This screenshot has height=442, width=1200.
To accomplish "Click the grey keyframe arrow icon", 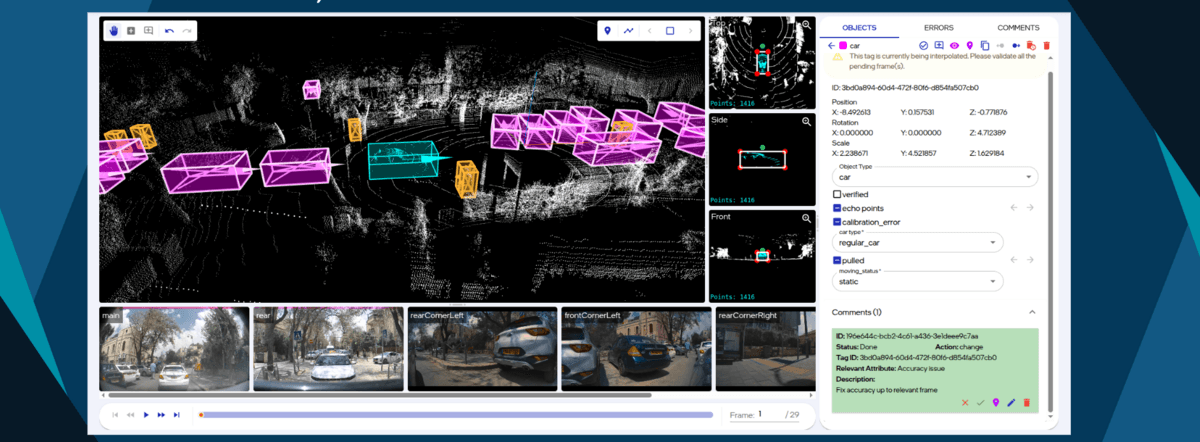I will [x=1000, y=45].
